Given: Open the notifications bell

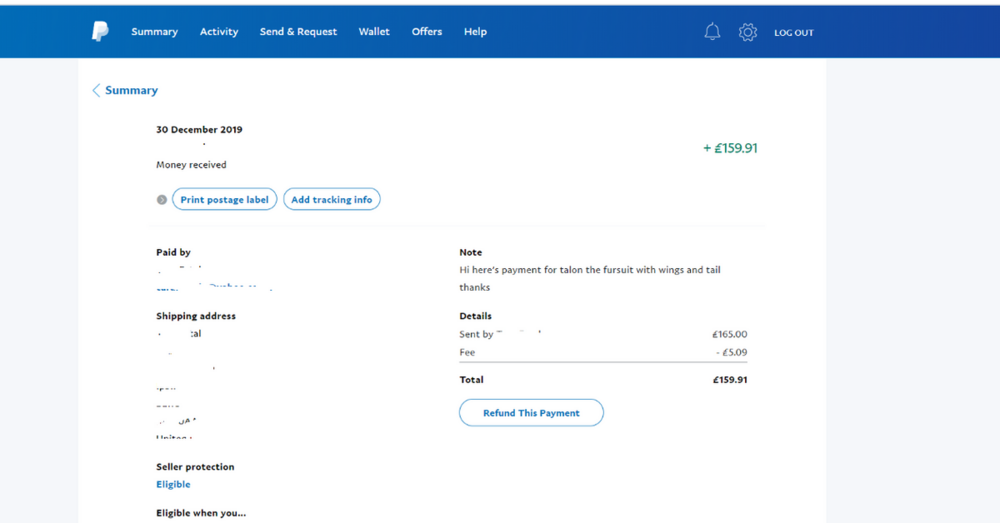Looking at the screenshot, I should coord(712,32).
